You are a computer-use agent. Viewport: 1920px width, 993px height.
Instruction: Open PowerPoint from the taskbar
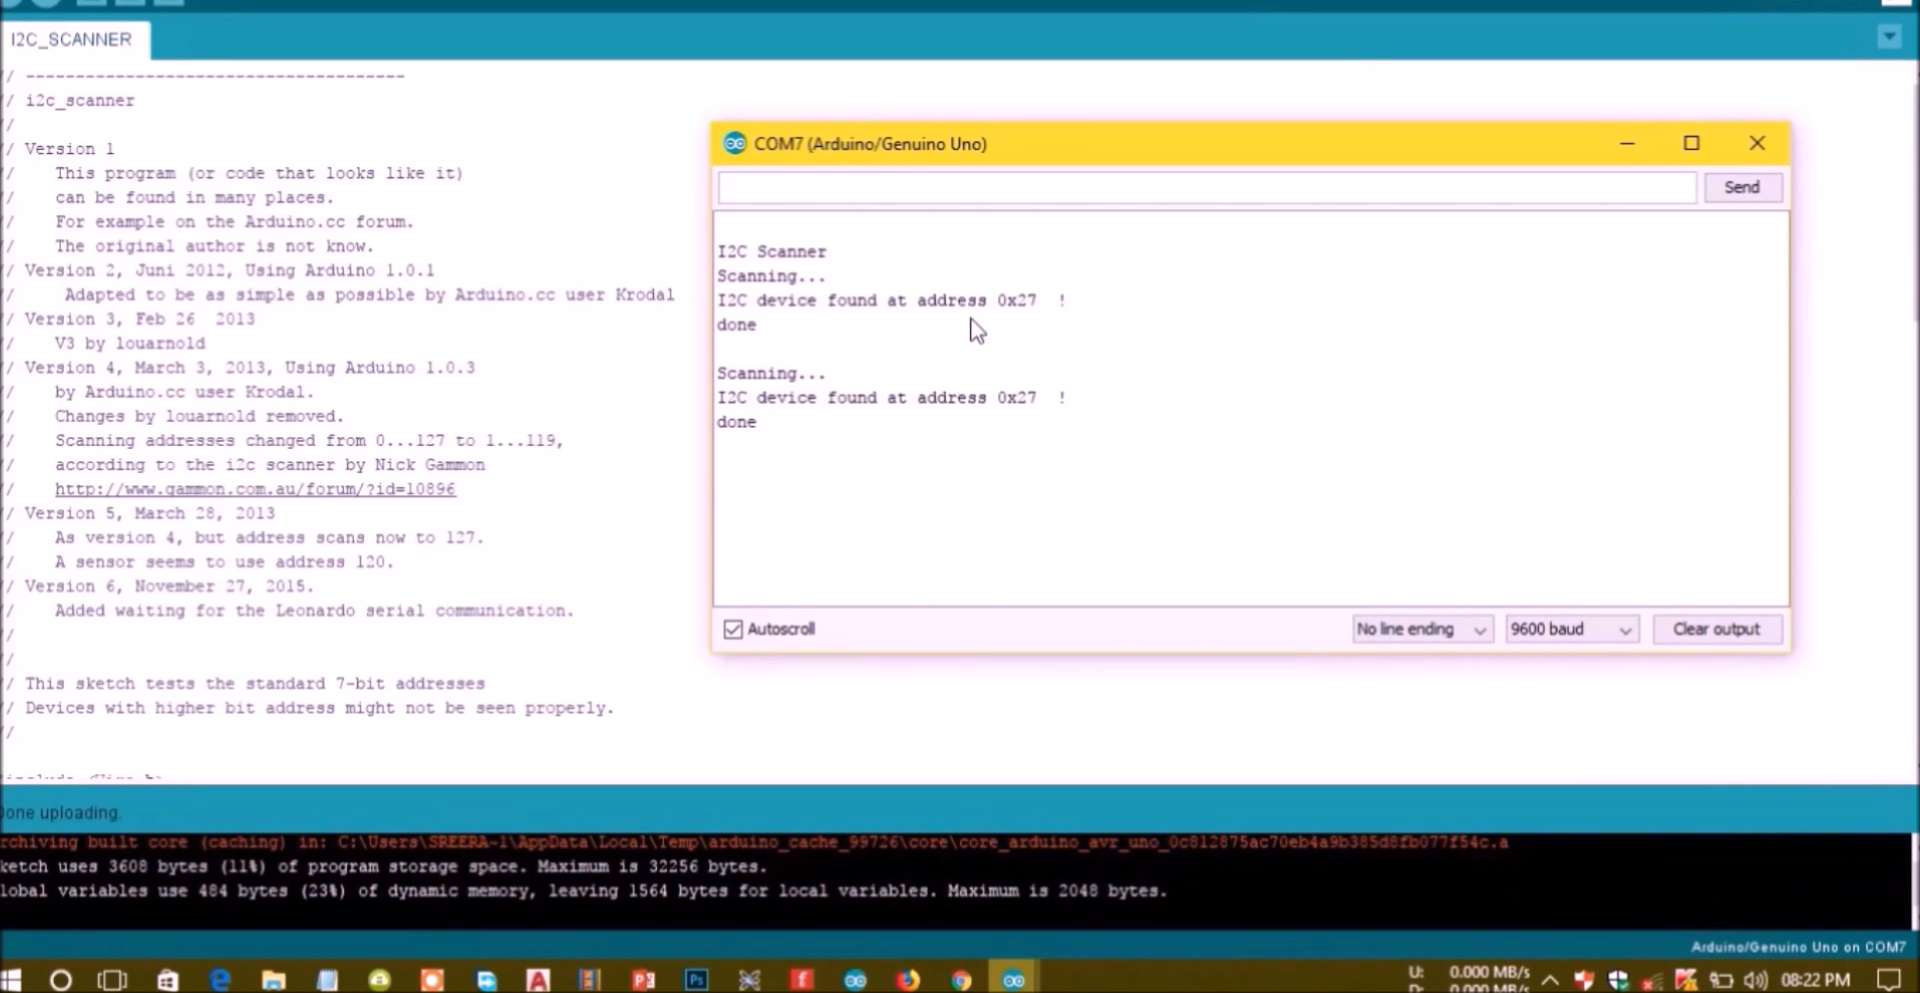[x=644, y=980]
